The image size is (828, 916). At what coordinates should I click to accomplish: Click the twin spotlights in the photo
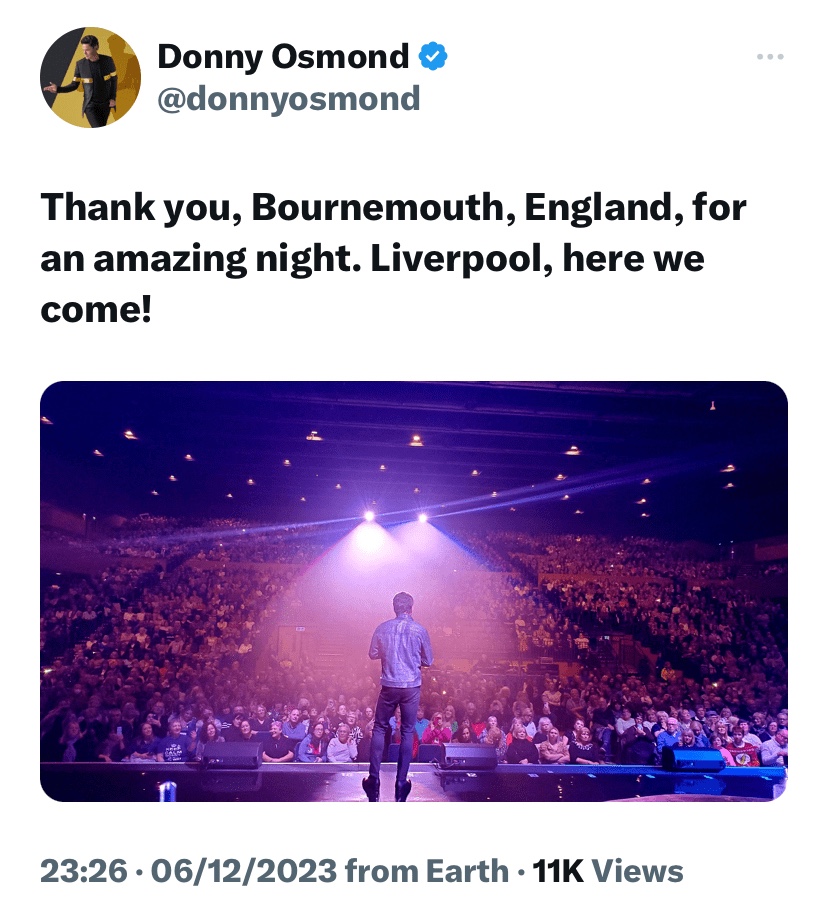[395, 518]
